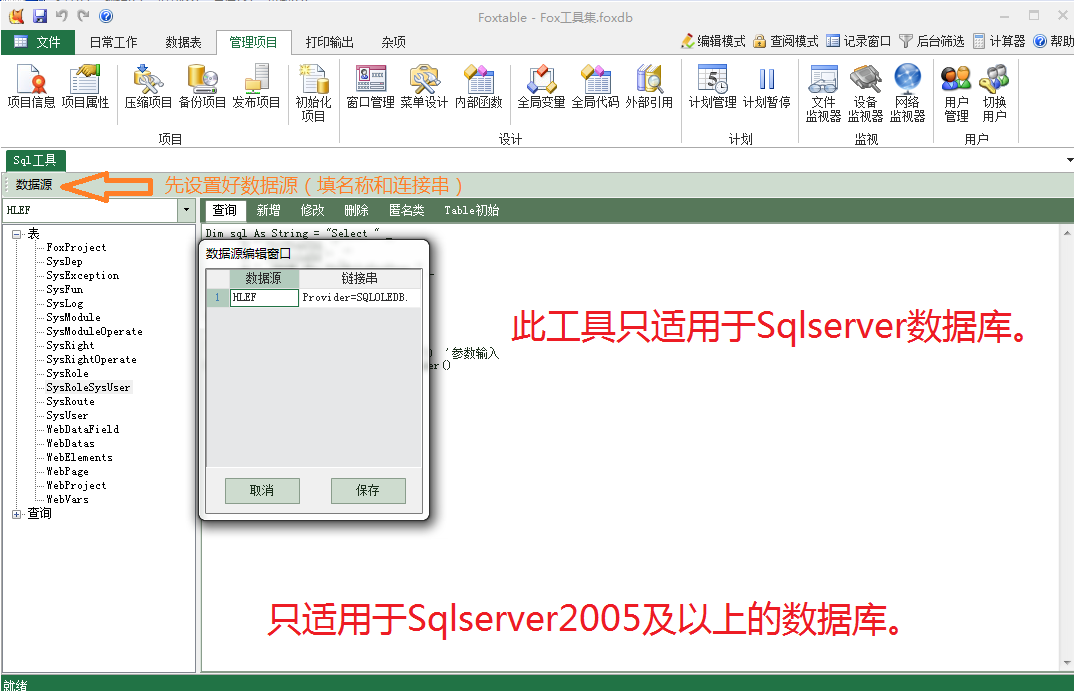Select the SysException table in tree
1074x691 pixels.
[82, 275]
